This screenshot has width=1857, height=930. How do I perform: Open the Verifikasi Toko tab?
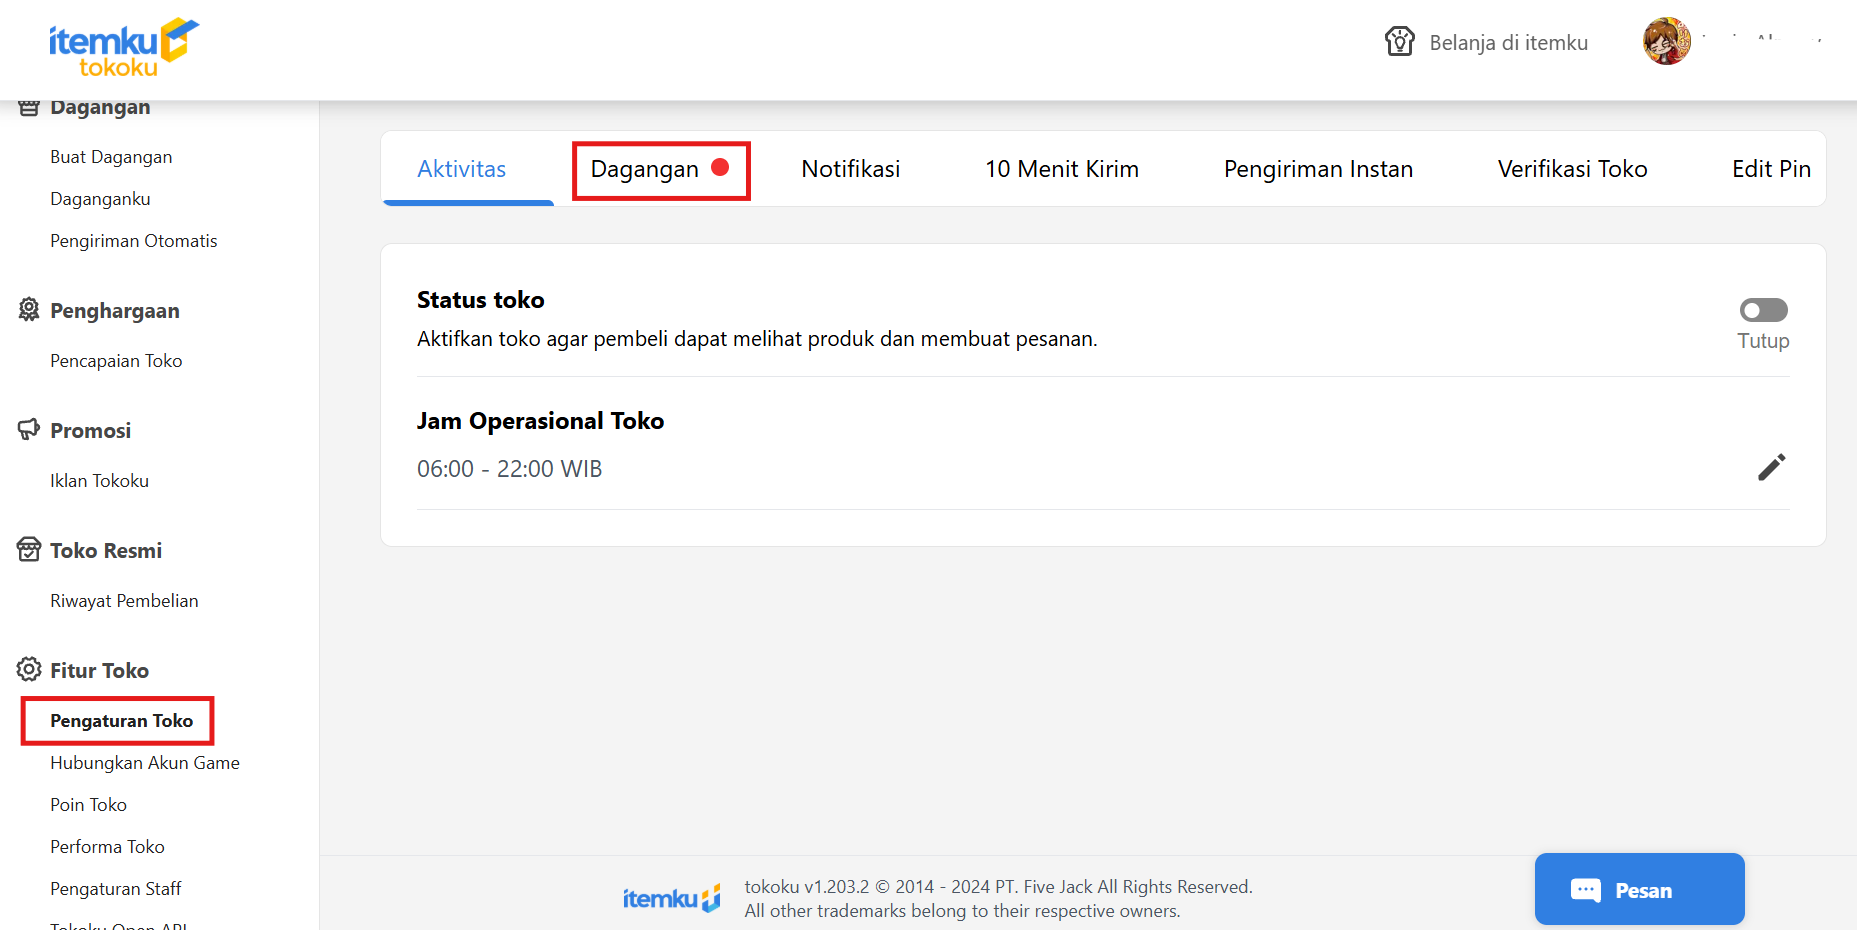click(x=1572, y=170)
